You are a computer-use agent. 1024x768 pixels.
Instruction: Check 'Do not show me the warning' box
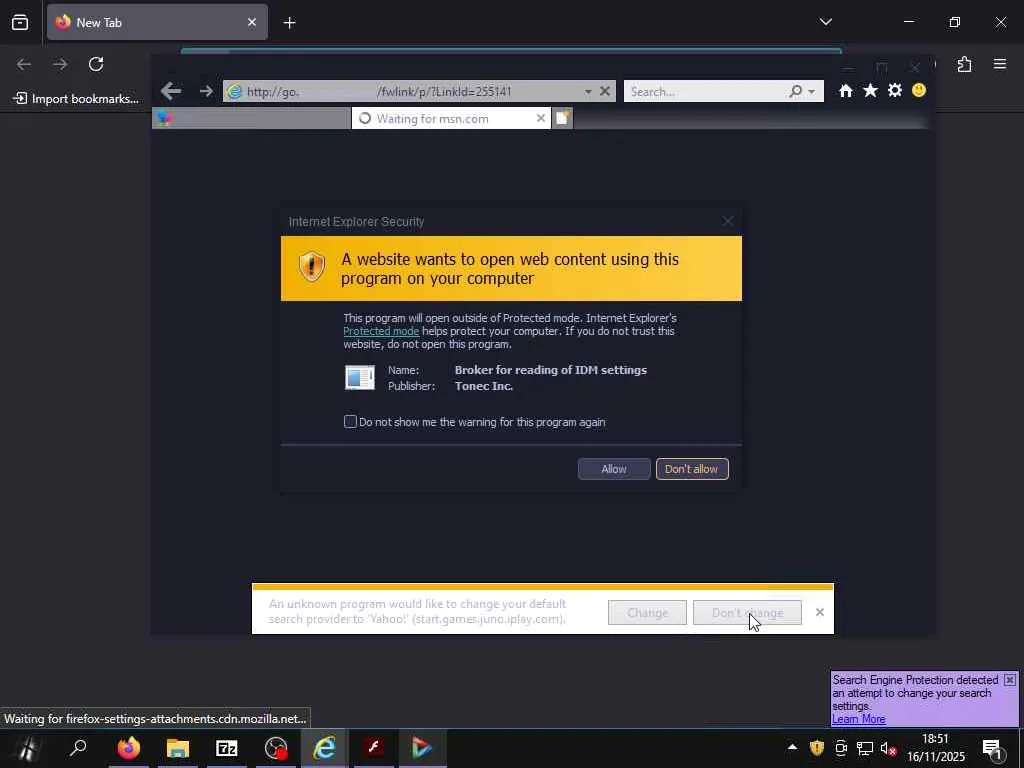pos(350,422)
